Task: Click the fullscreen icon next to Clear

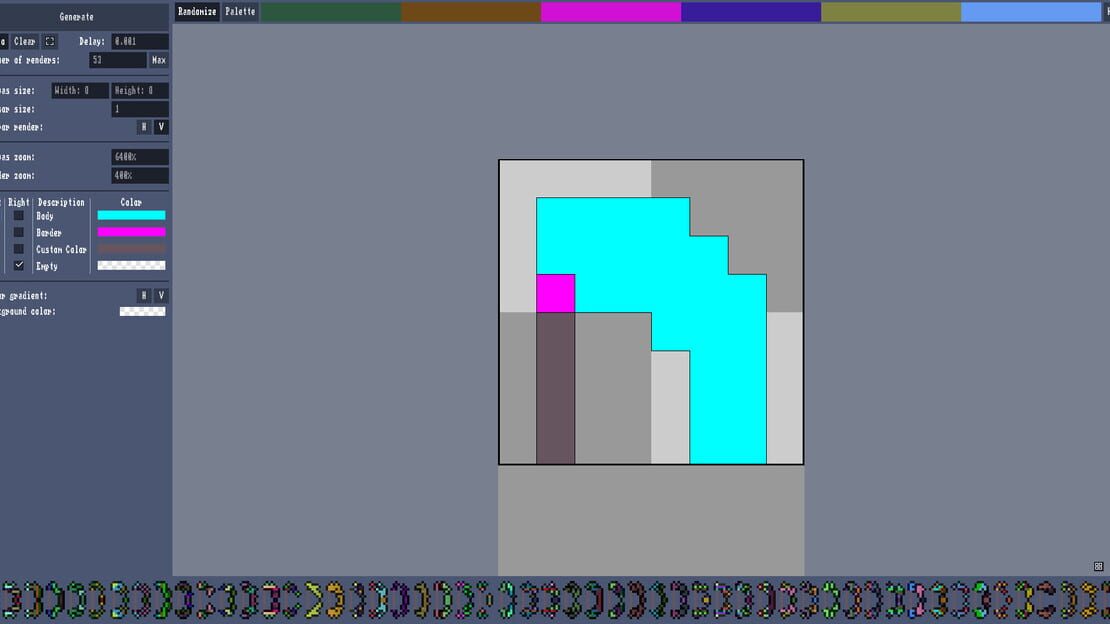Action: 50,42
